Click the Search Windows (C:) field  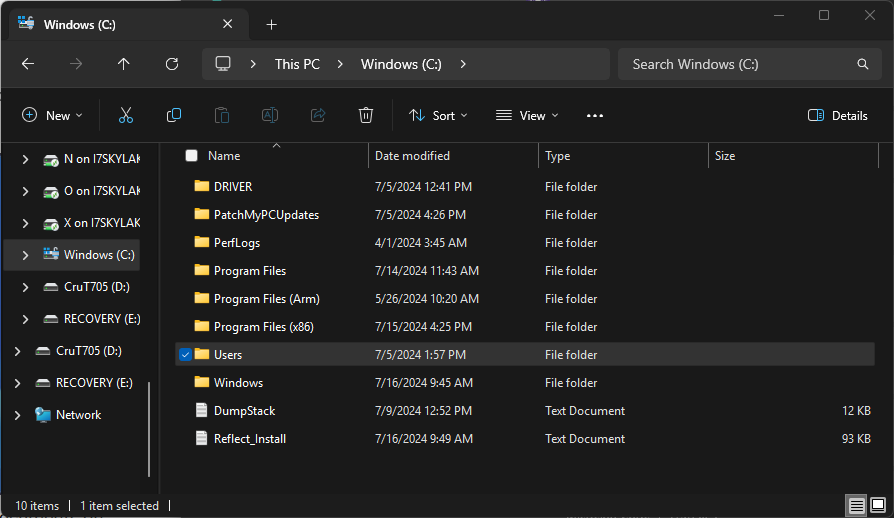(x=735, y=64)
